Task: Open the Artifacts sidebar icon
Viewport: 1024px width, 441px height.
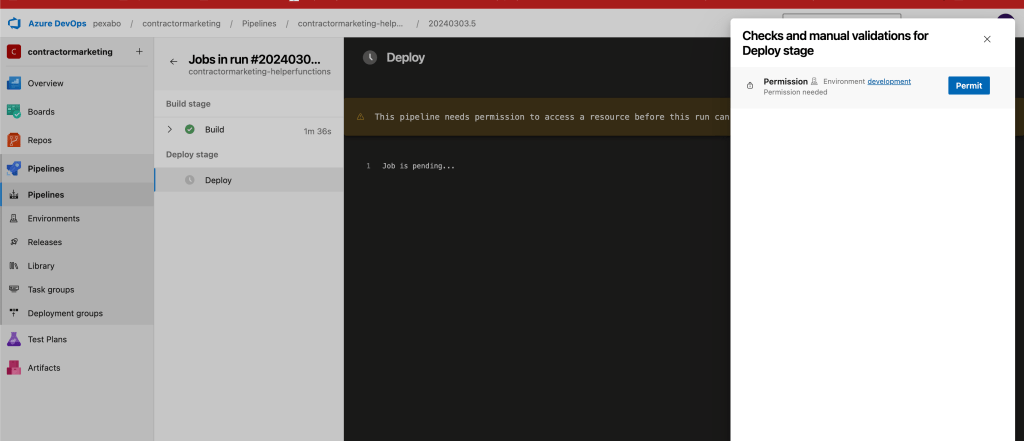Action: click(x=14, y=368)
